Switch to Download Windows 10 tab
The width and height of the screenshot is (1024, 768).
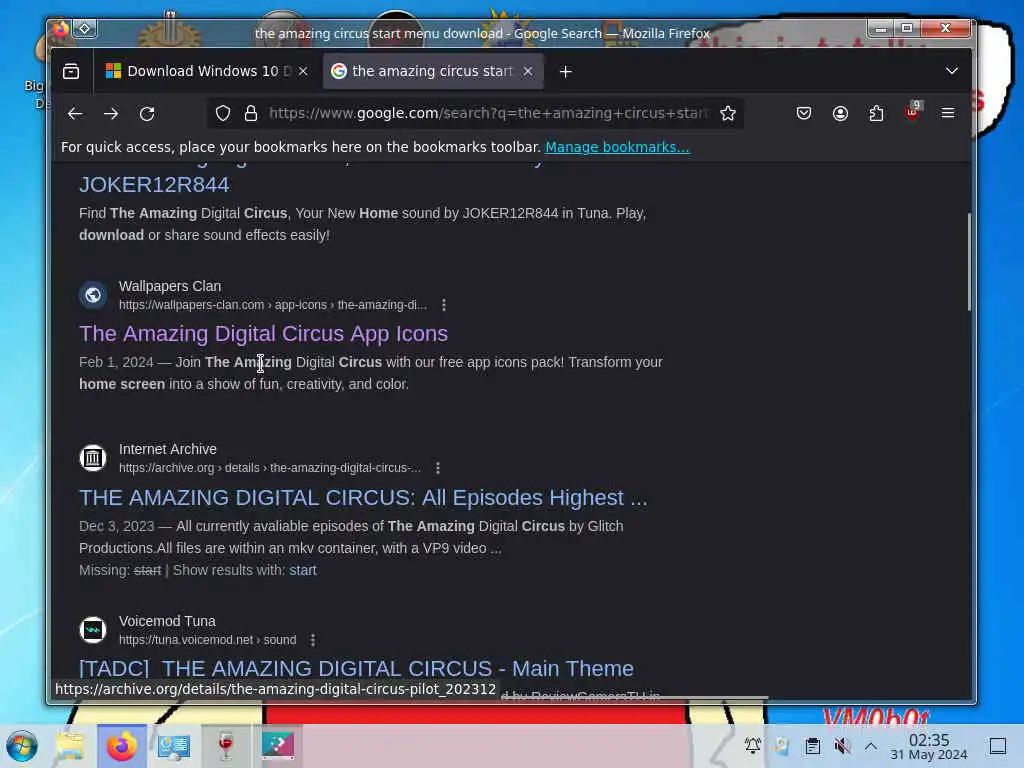click(206, 71)
